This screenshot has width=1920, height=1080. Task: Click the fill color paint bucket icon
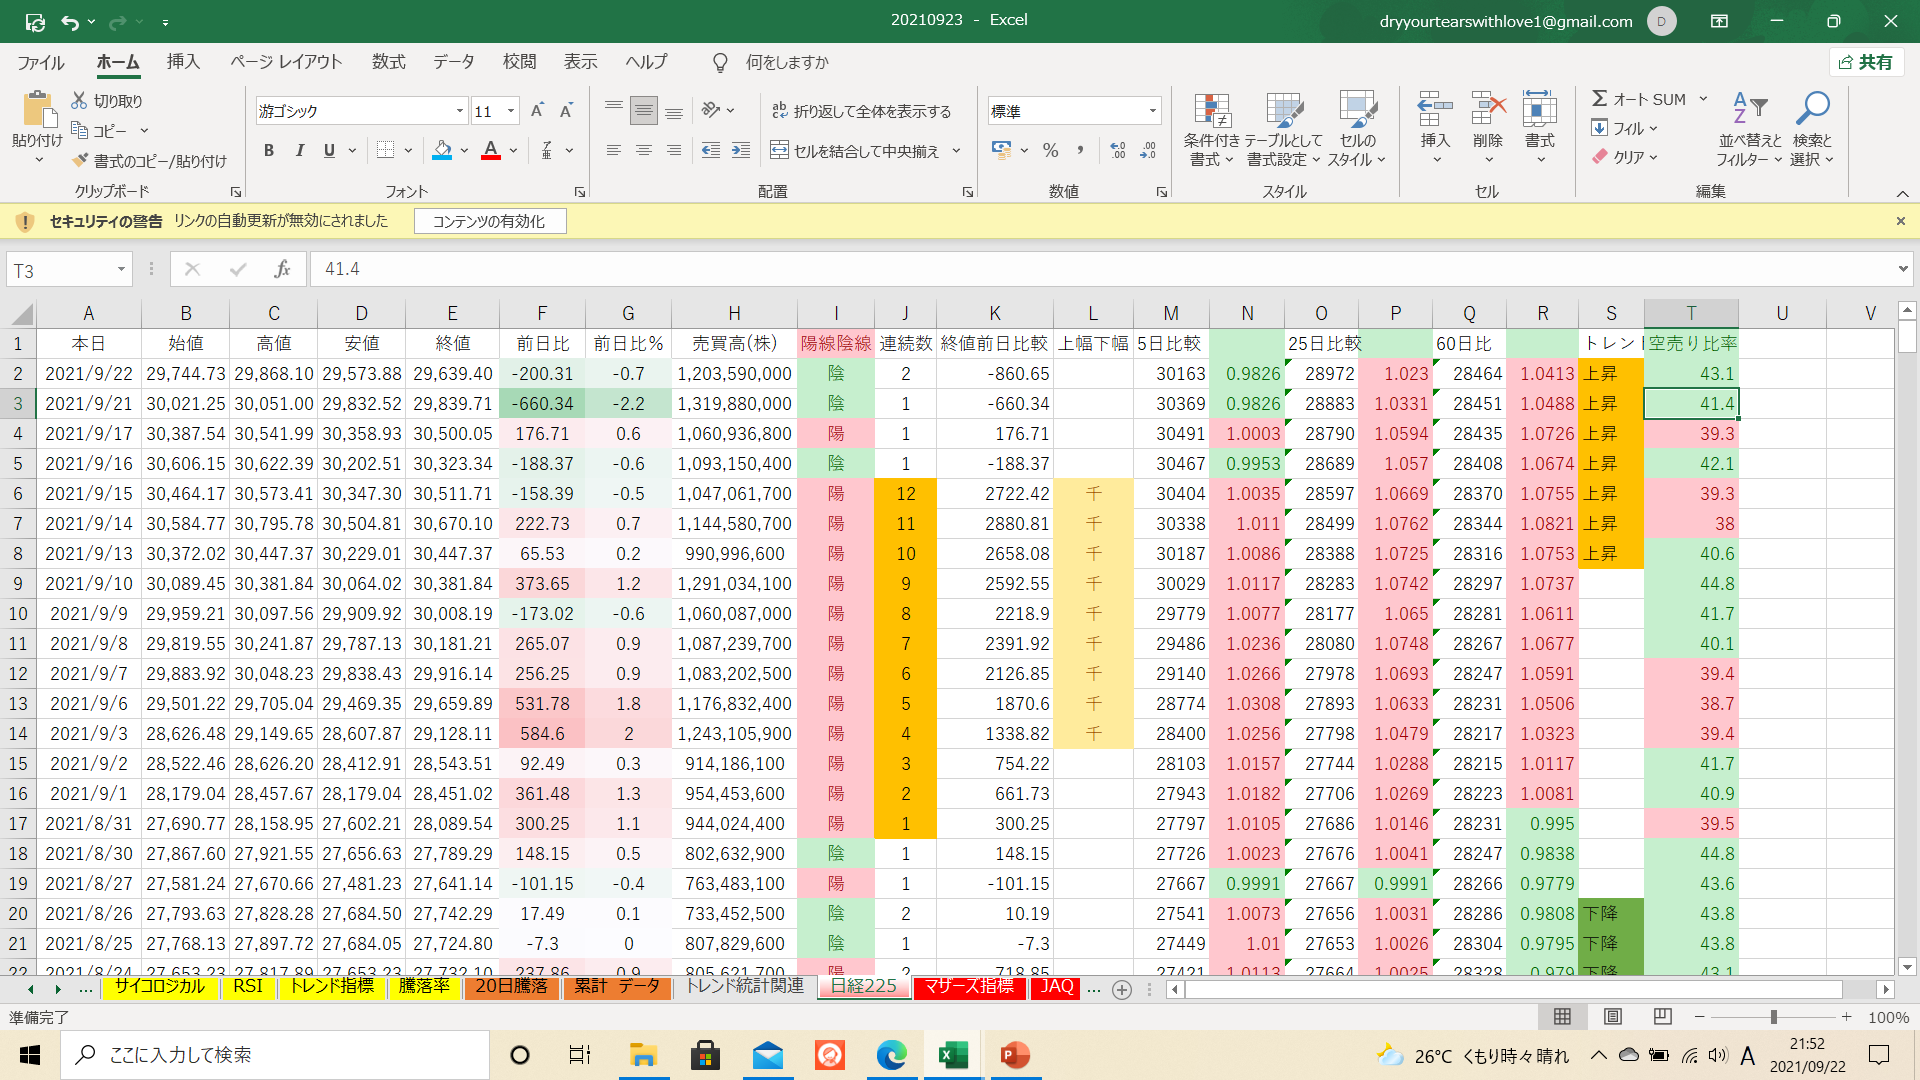(442, 150)
